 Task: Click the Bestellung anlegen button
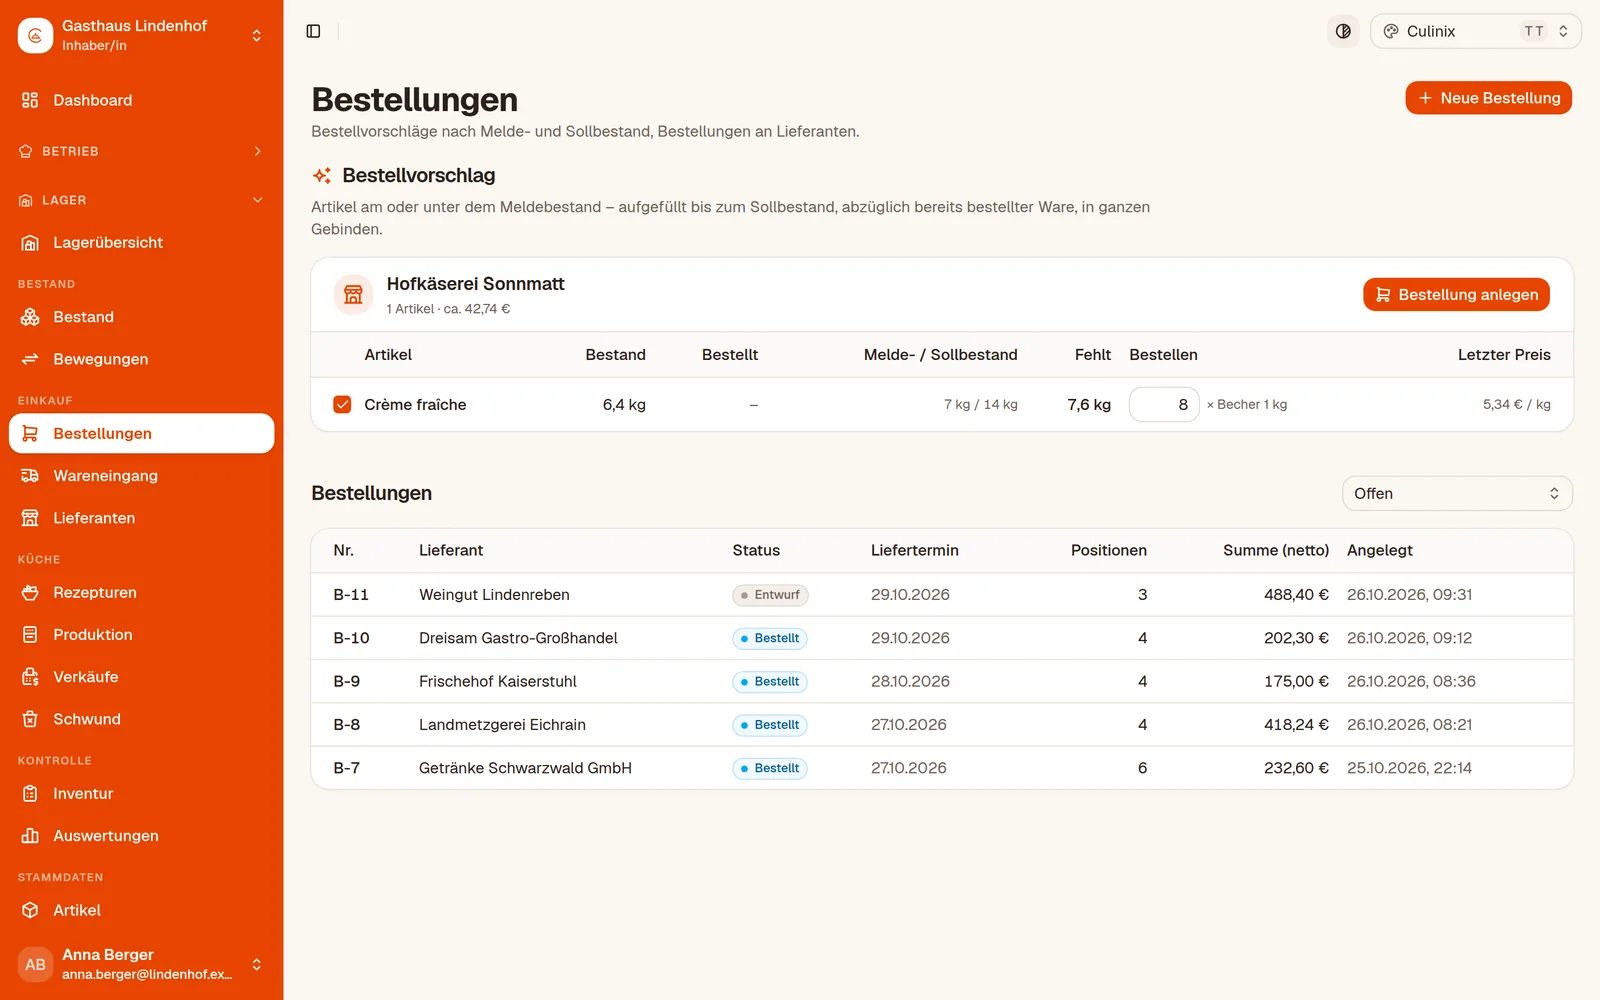pyautogui.click(x=1456, y=295)
